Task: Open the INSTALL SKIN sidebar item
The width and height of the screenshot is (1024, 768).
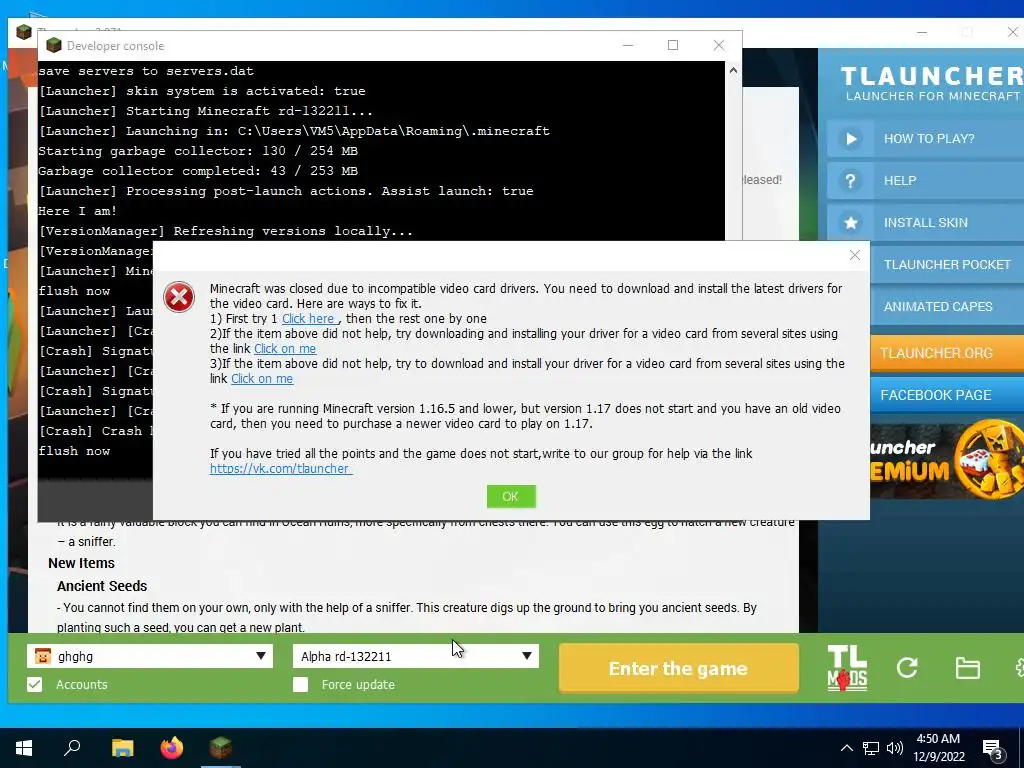Action: point(925,223)
